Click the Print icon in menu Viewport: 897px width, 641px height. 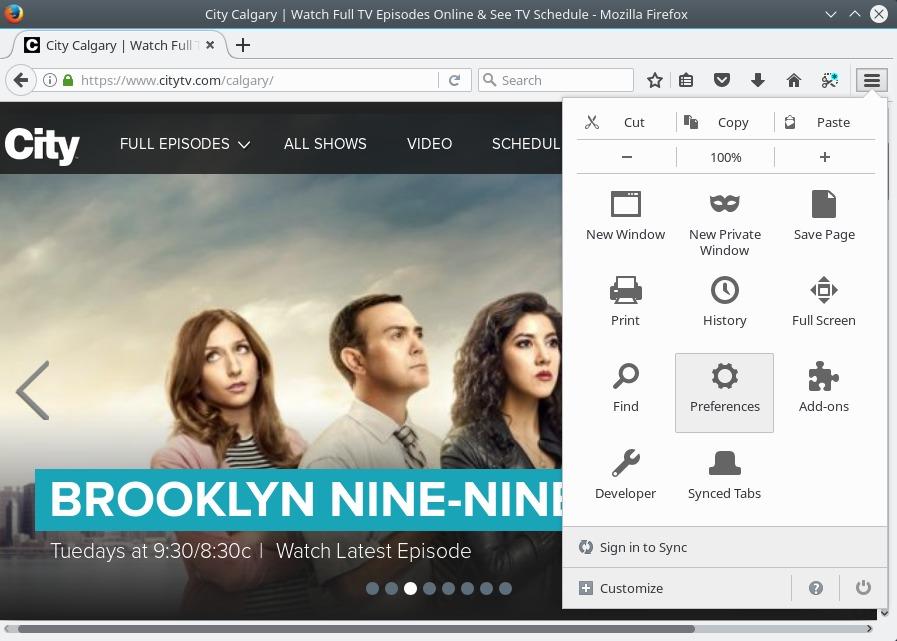pos(625,300)
